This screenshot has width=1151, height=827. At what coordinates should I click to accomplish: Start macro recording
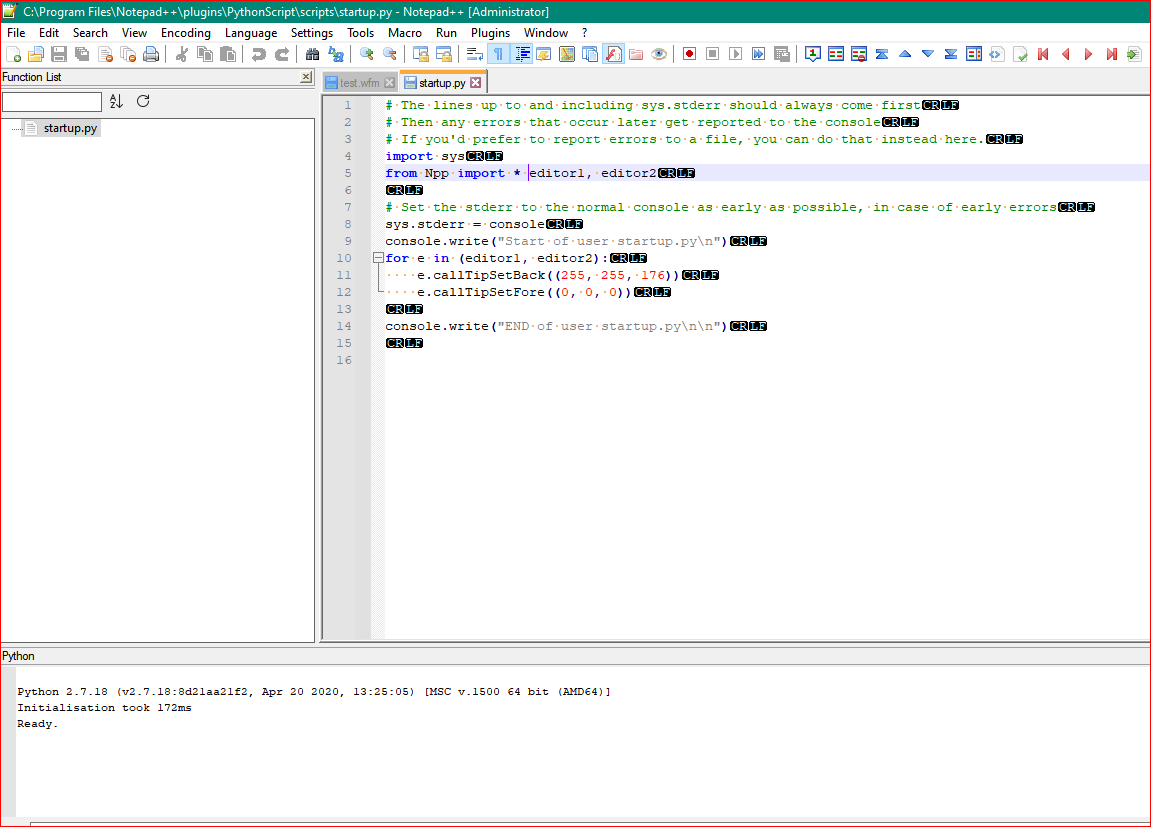[x=689, y=53]
